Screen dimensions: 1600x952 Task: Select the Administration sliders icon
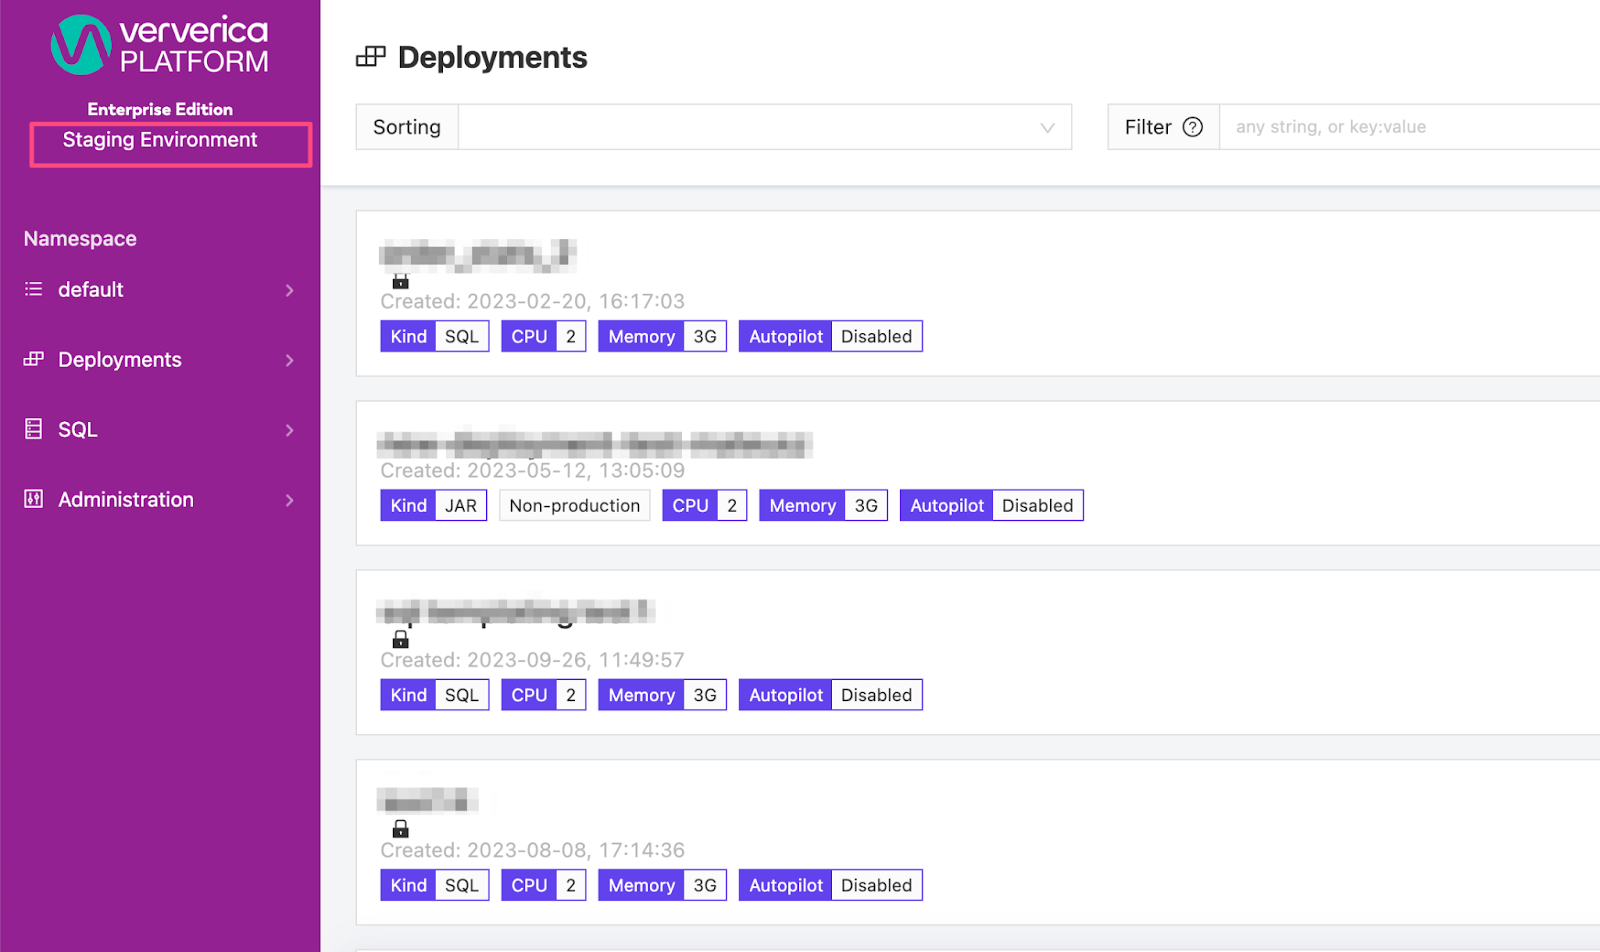pyautogui.click(x=33, y=499)
